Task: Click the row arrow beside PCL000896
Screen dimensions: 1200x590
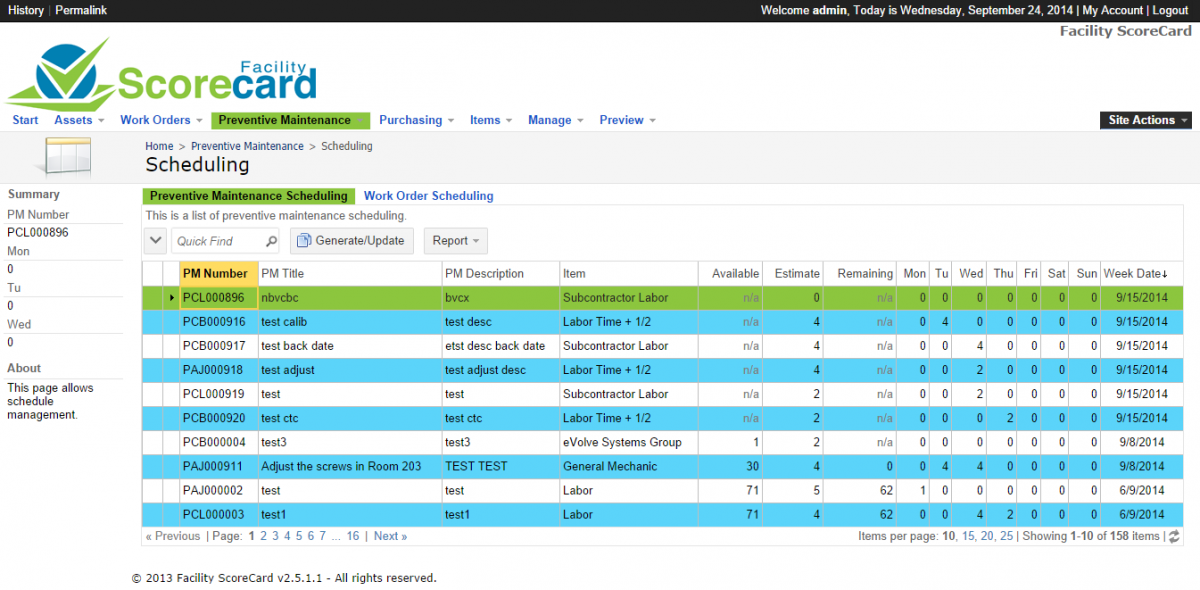Action: tap(171, 298)
